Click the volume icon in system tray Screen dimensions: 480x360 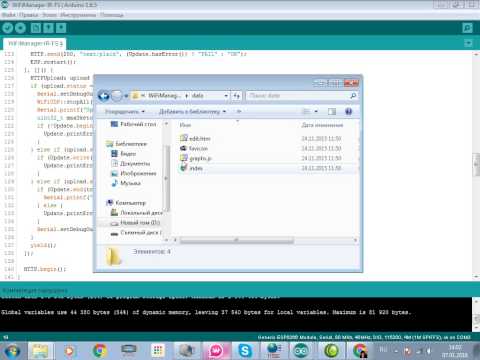(x=429, y=351)
